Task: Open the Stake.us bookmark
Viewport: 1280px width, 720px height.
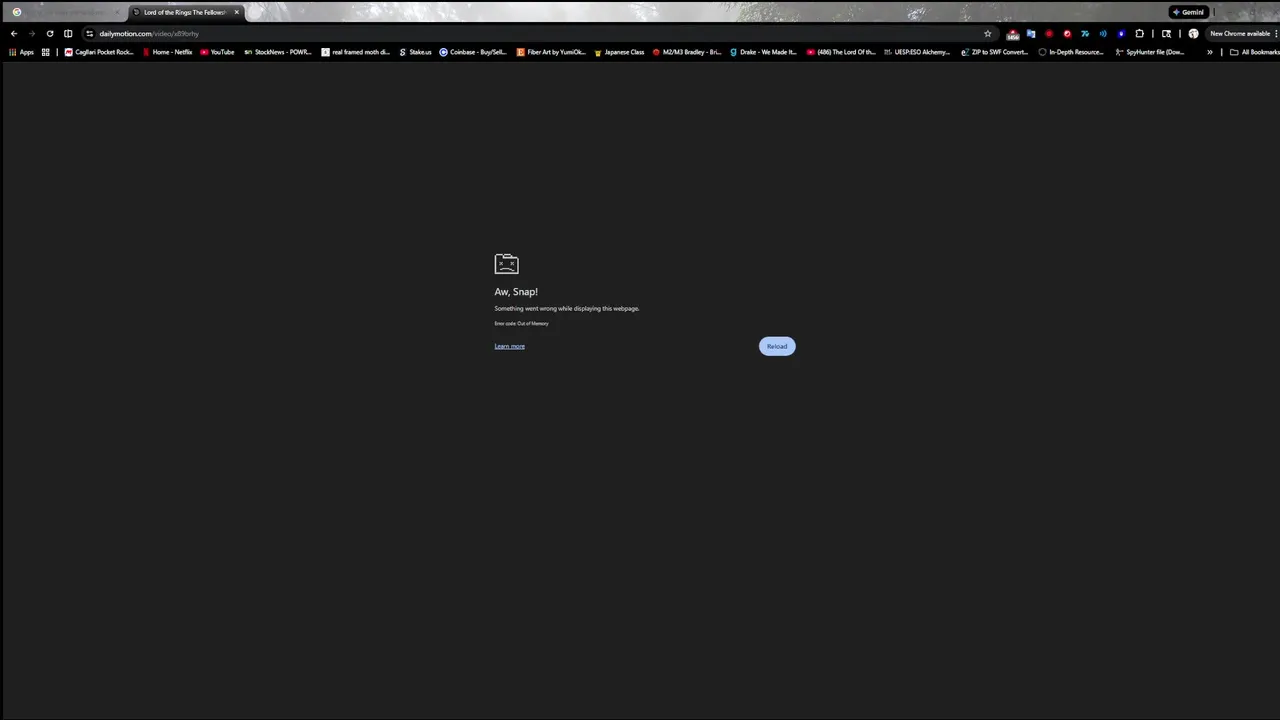Action: click(x=415, y=52)
